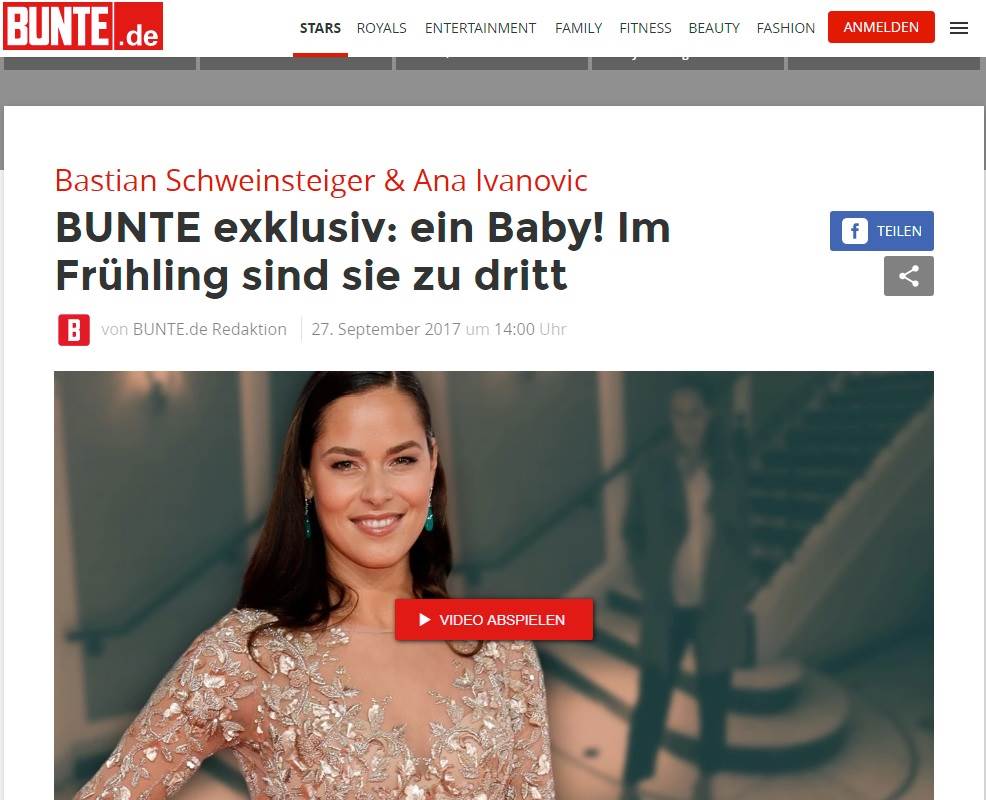Click the BUNTE.de logo
Viewport: 986px width, 800px height.
(x=83, y=26)
